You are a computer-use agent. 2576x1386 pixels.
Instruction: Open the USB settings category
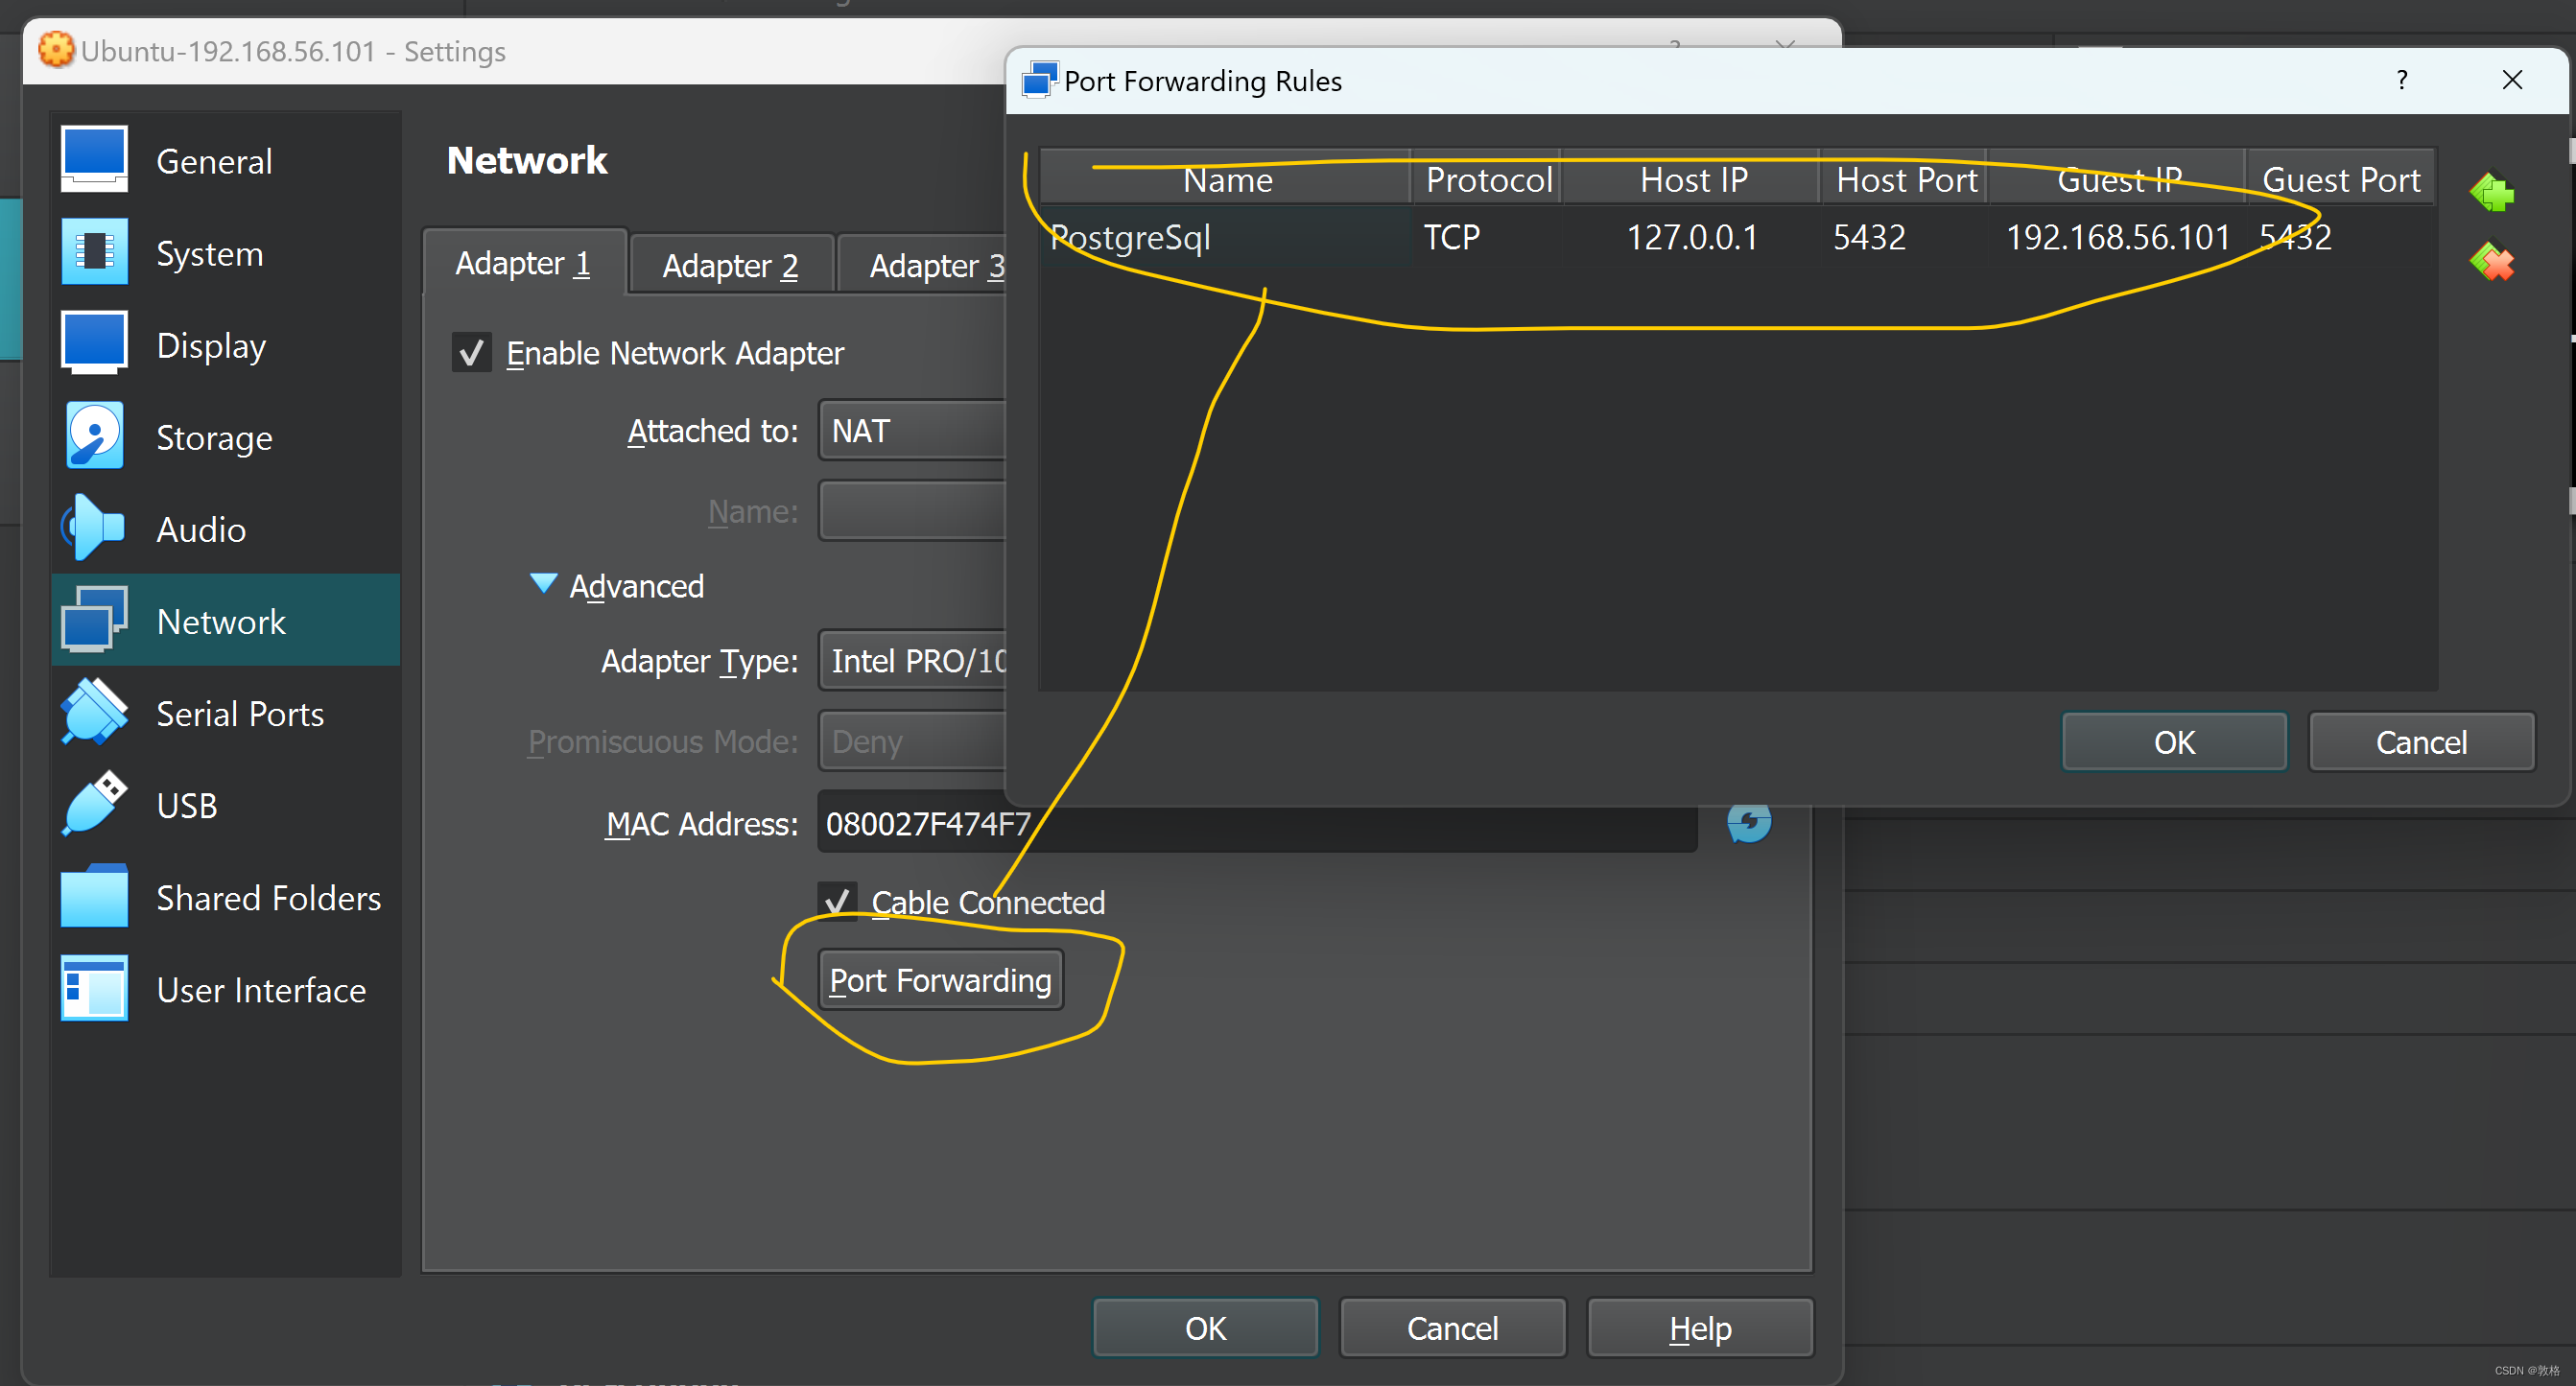tap(187, 806)
